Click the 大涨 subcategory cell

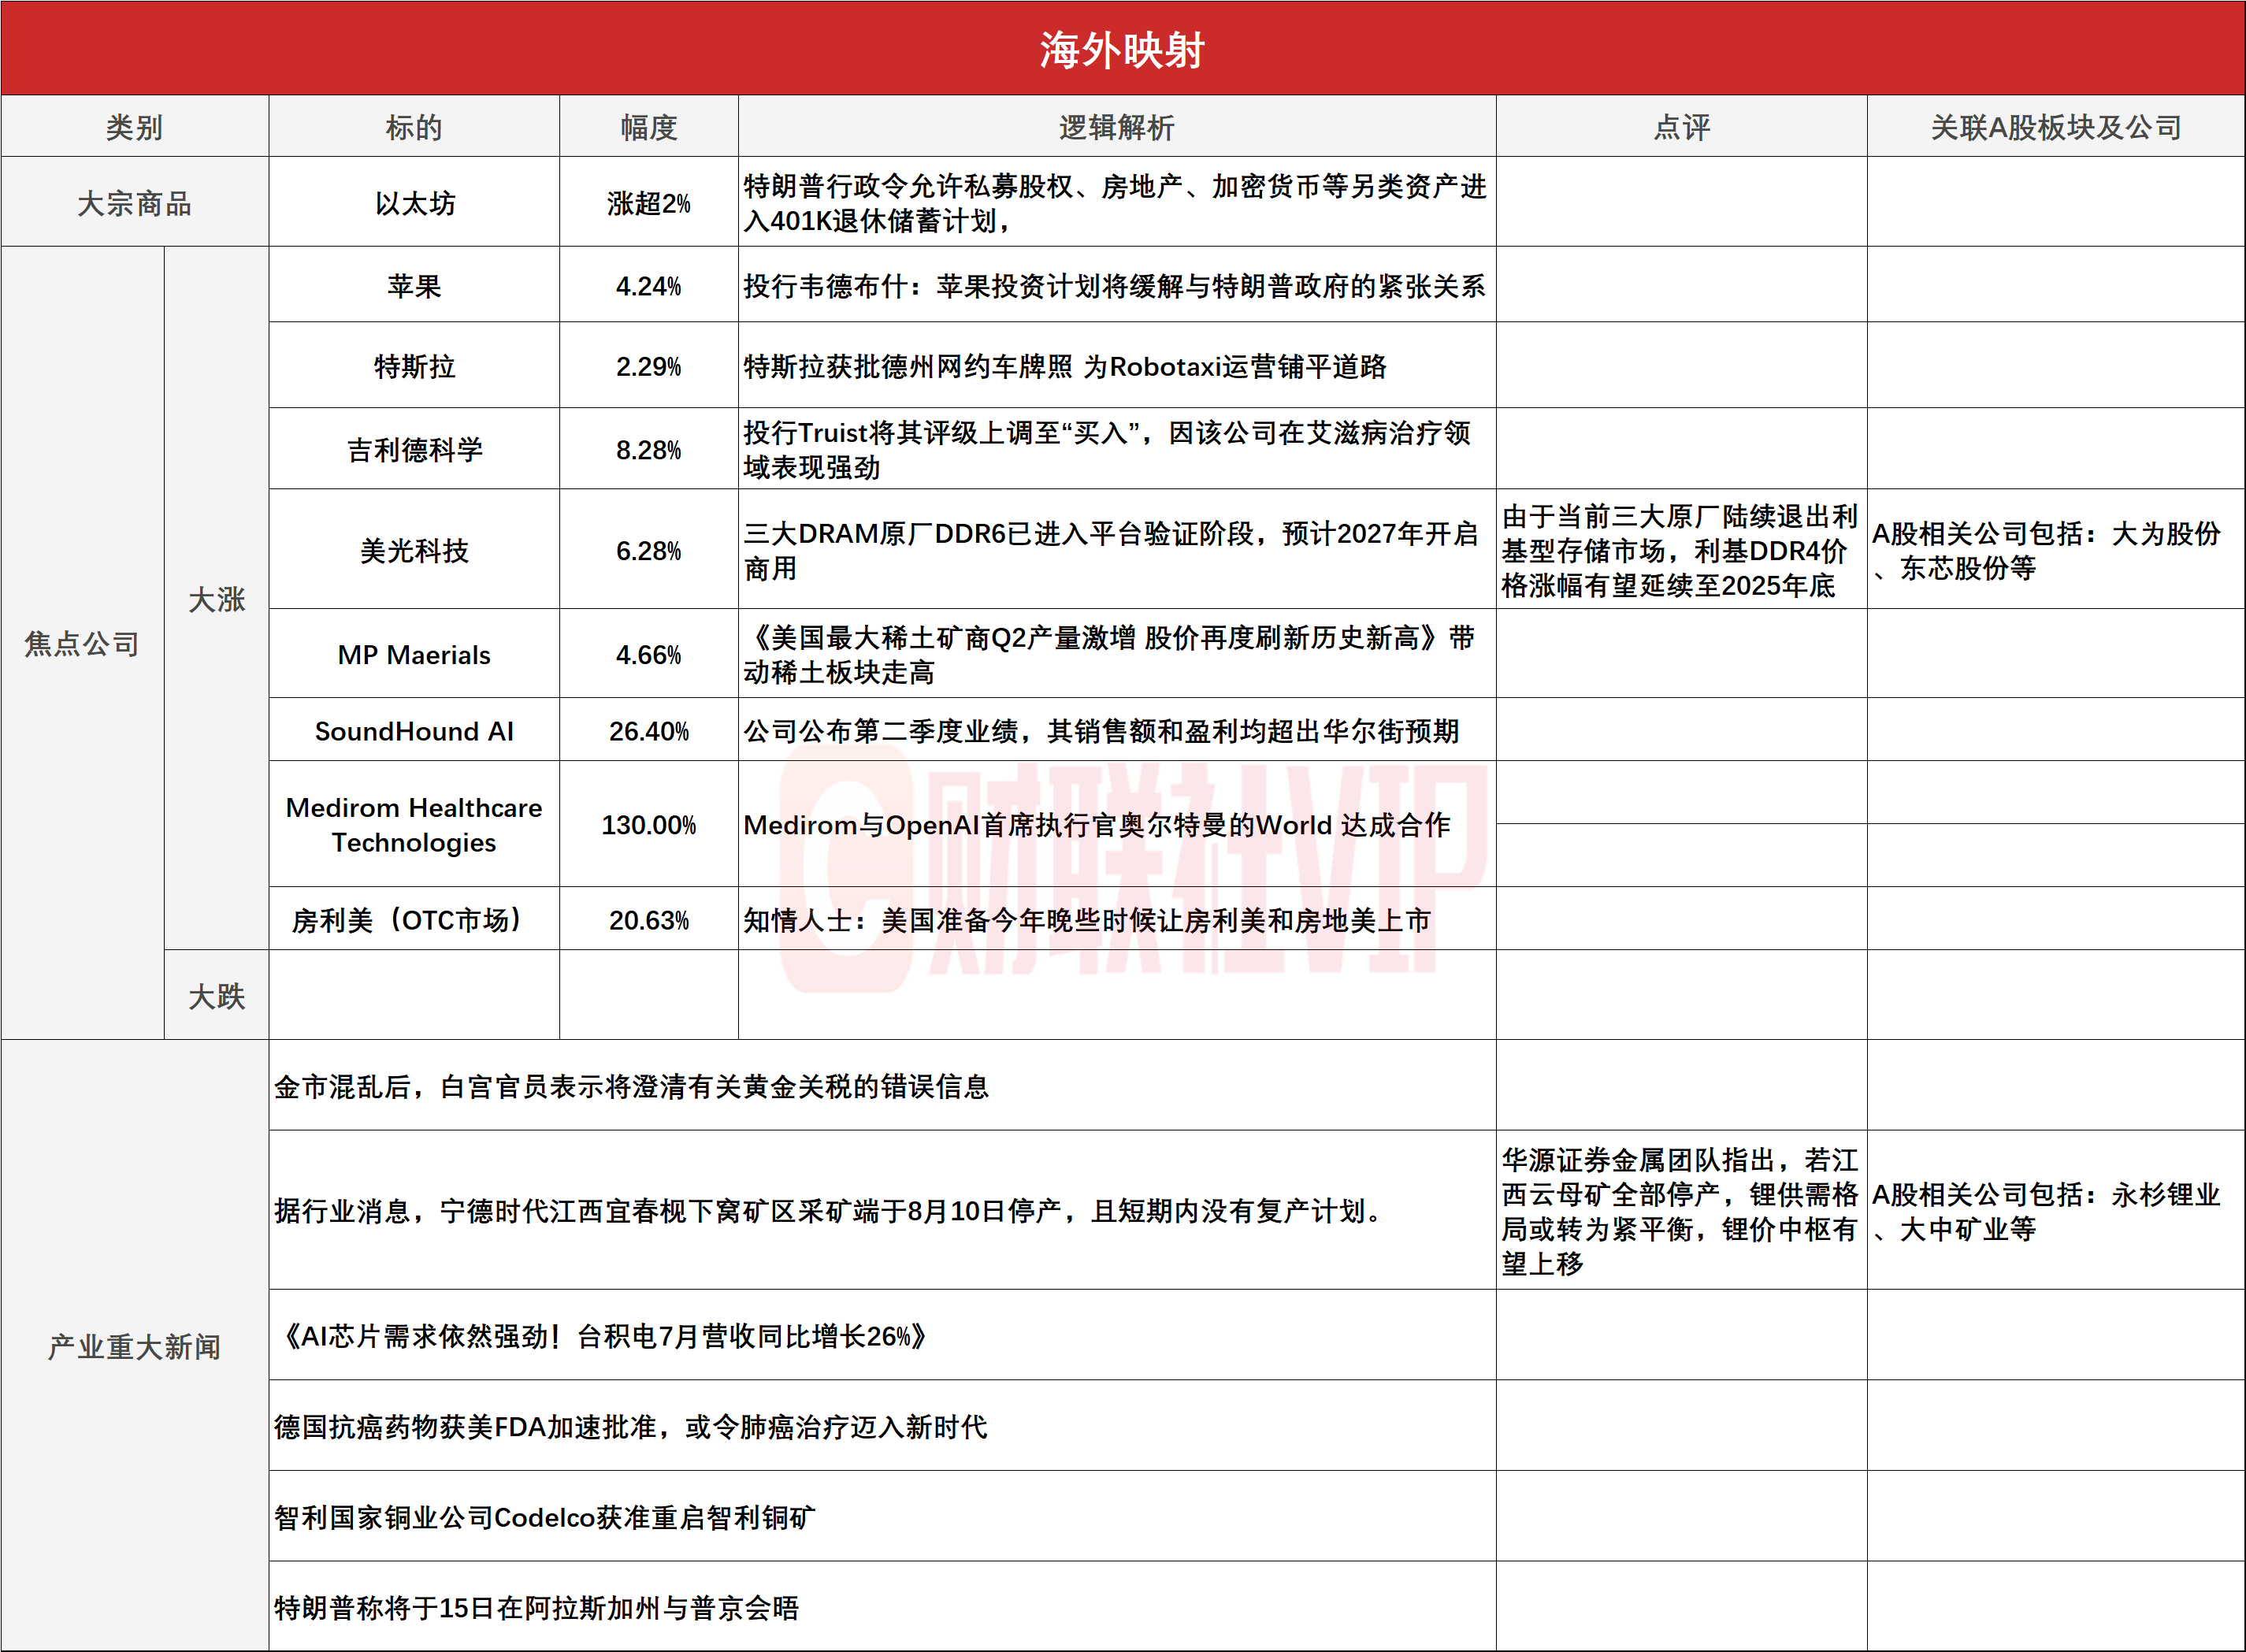point(217,599)
